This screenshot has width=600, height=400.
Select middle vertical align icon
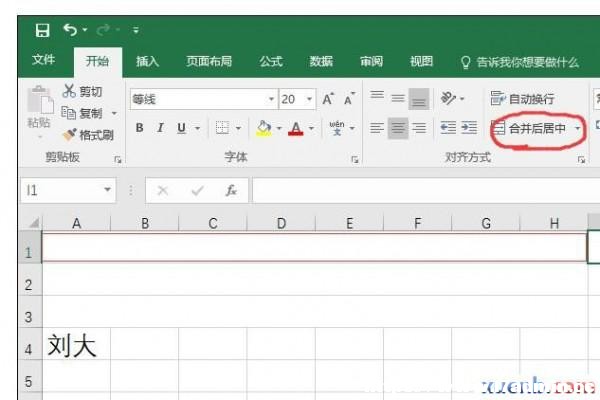398,99
